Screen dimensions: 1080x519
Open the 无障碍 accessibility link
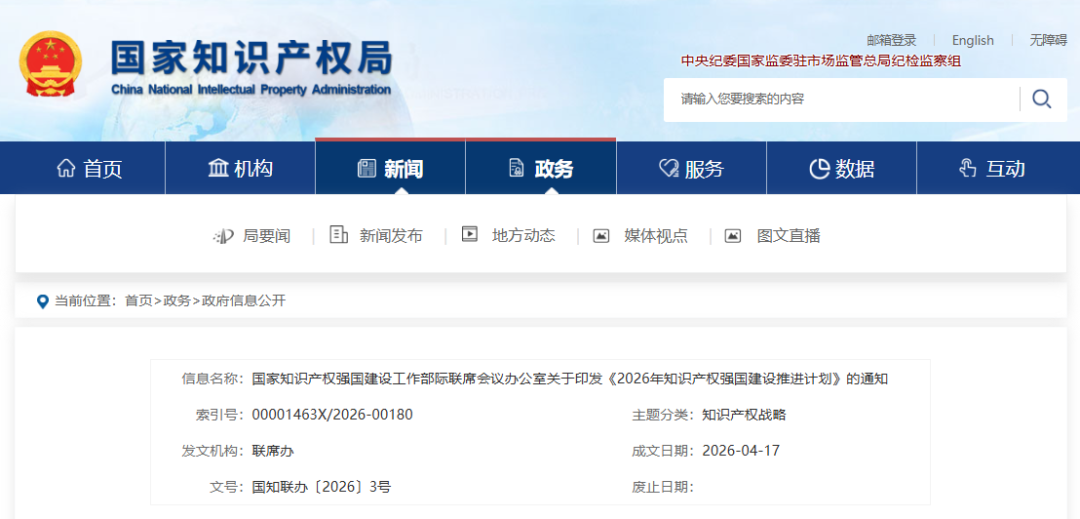pos(1048,41)
